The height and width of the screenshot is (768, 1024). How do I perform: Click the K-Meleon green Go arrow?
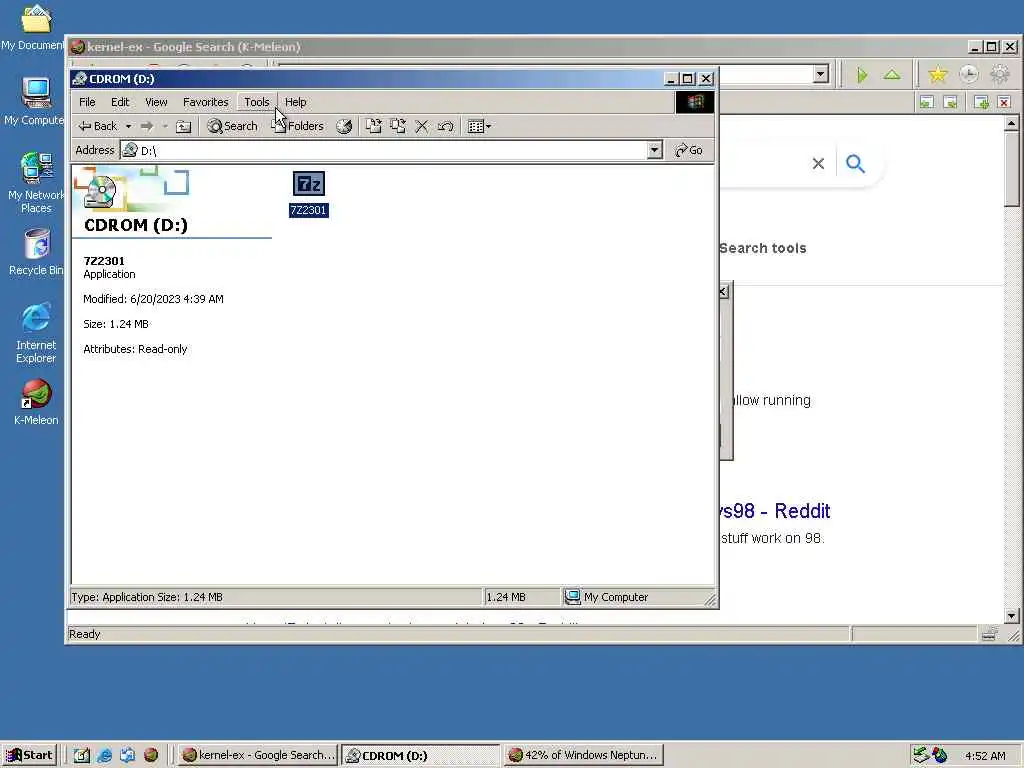(x=862, y=75)
